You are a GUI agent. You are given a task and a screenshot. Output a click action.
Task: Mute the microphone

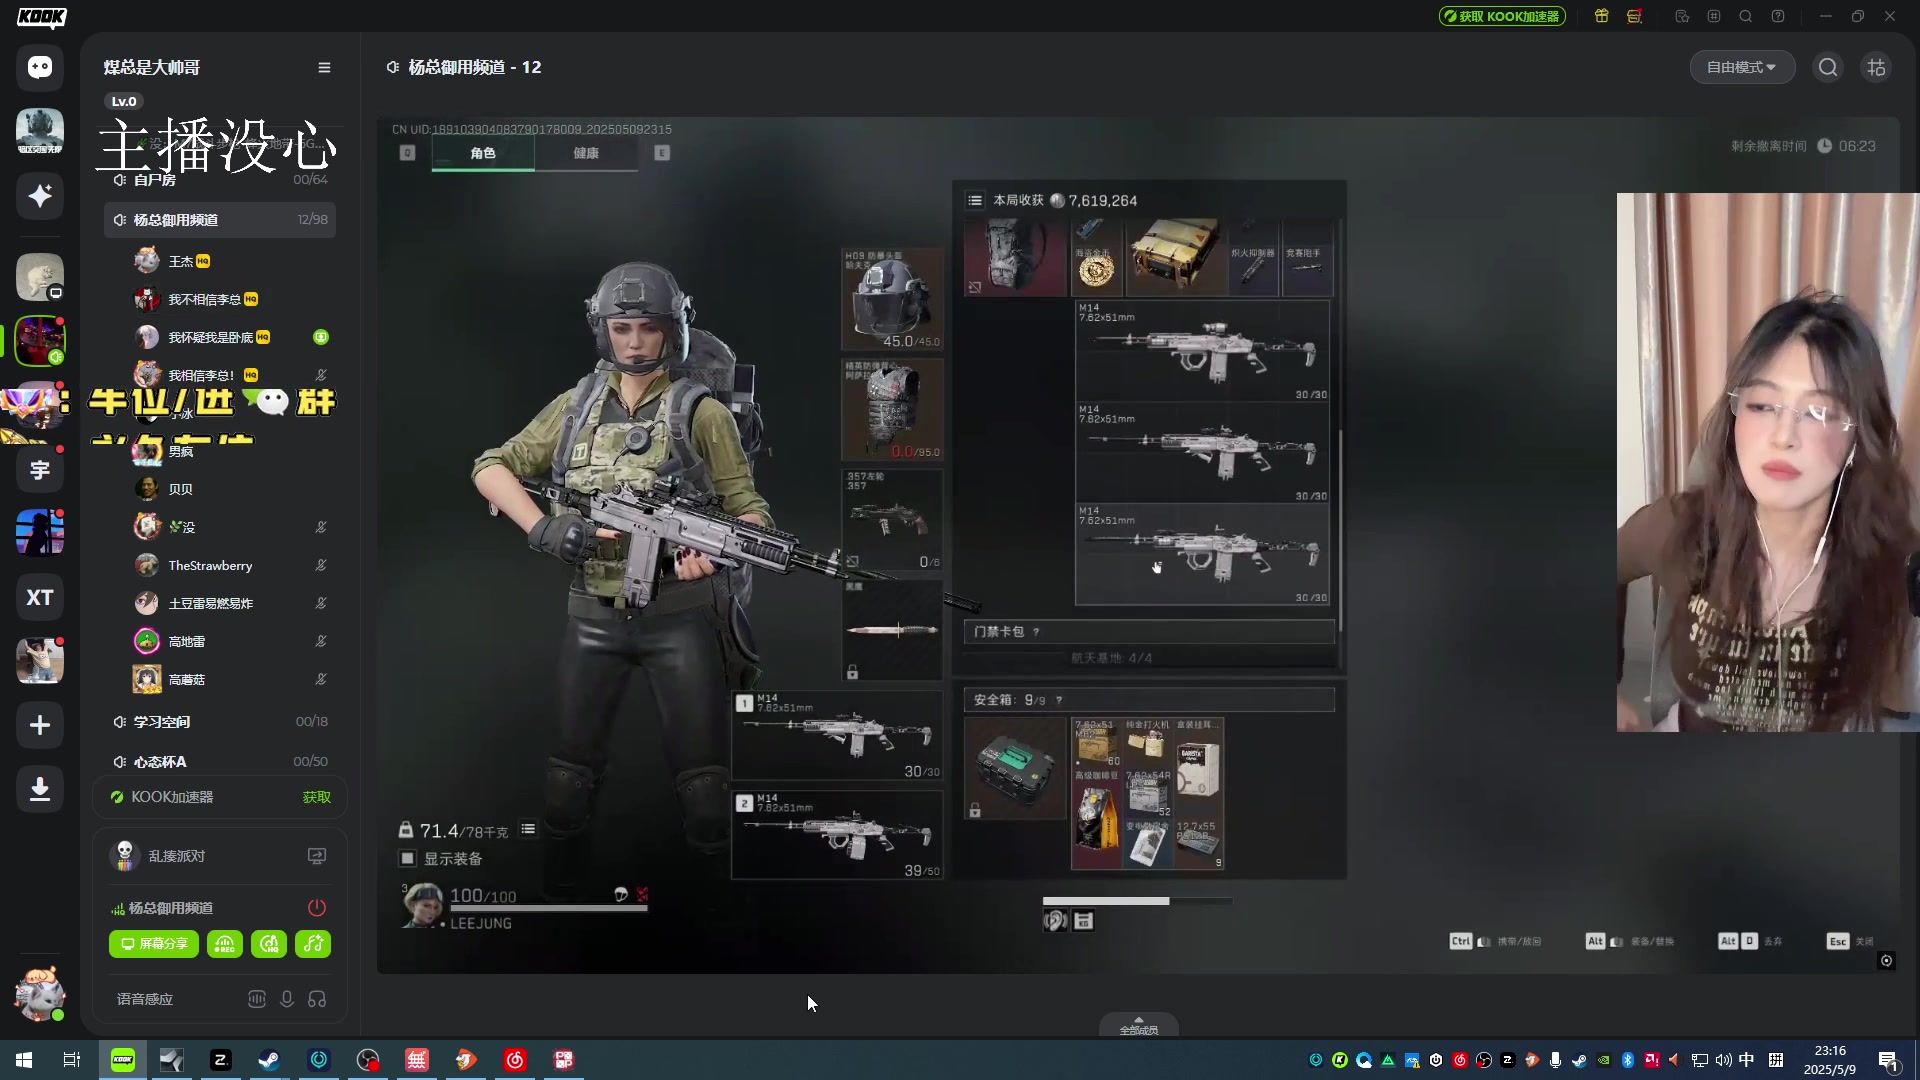click(x=287, y=999)
